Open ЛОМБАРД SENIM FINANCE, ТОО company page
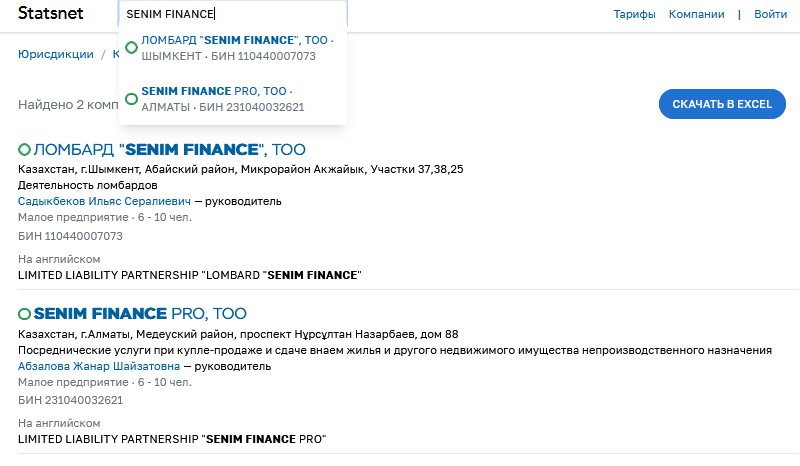Viewport: 800px width, 466px height. (169, 150)
